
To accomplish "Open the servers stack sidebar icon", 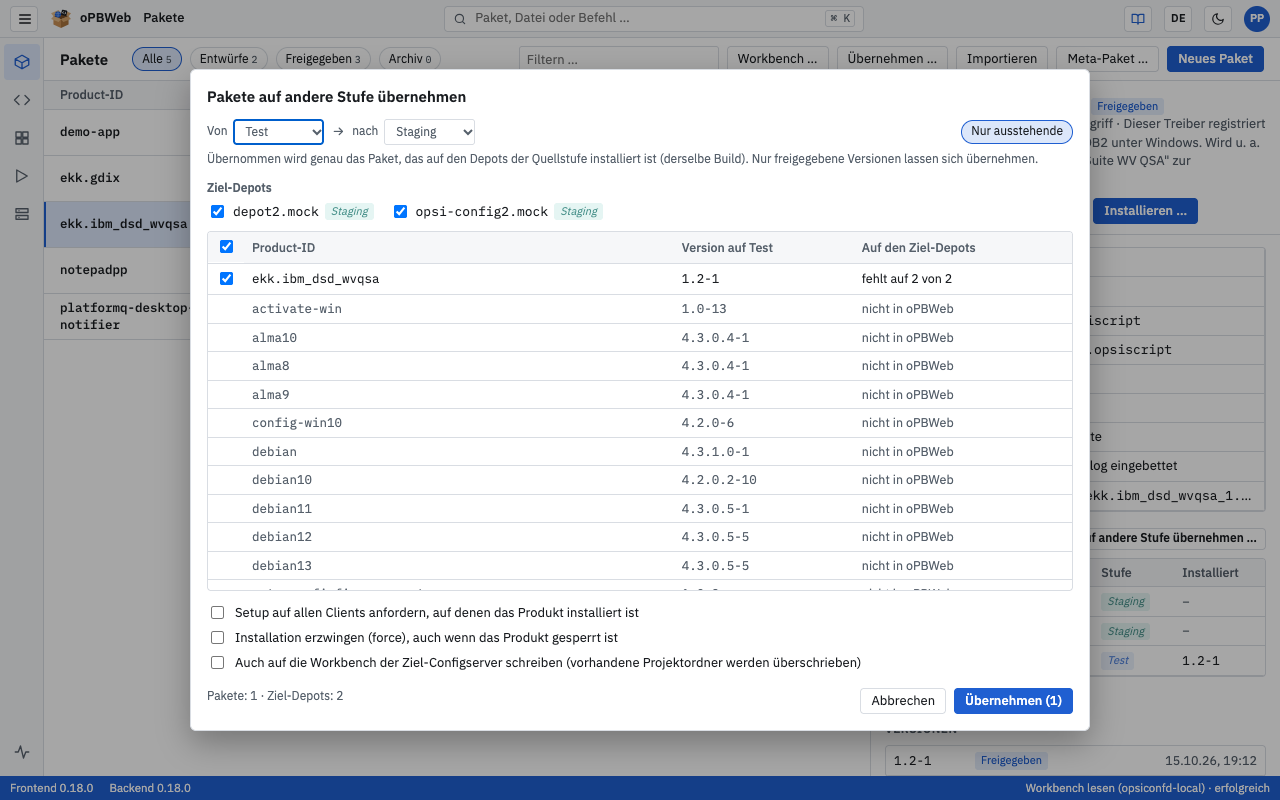I will tap(22, 214).
